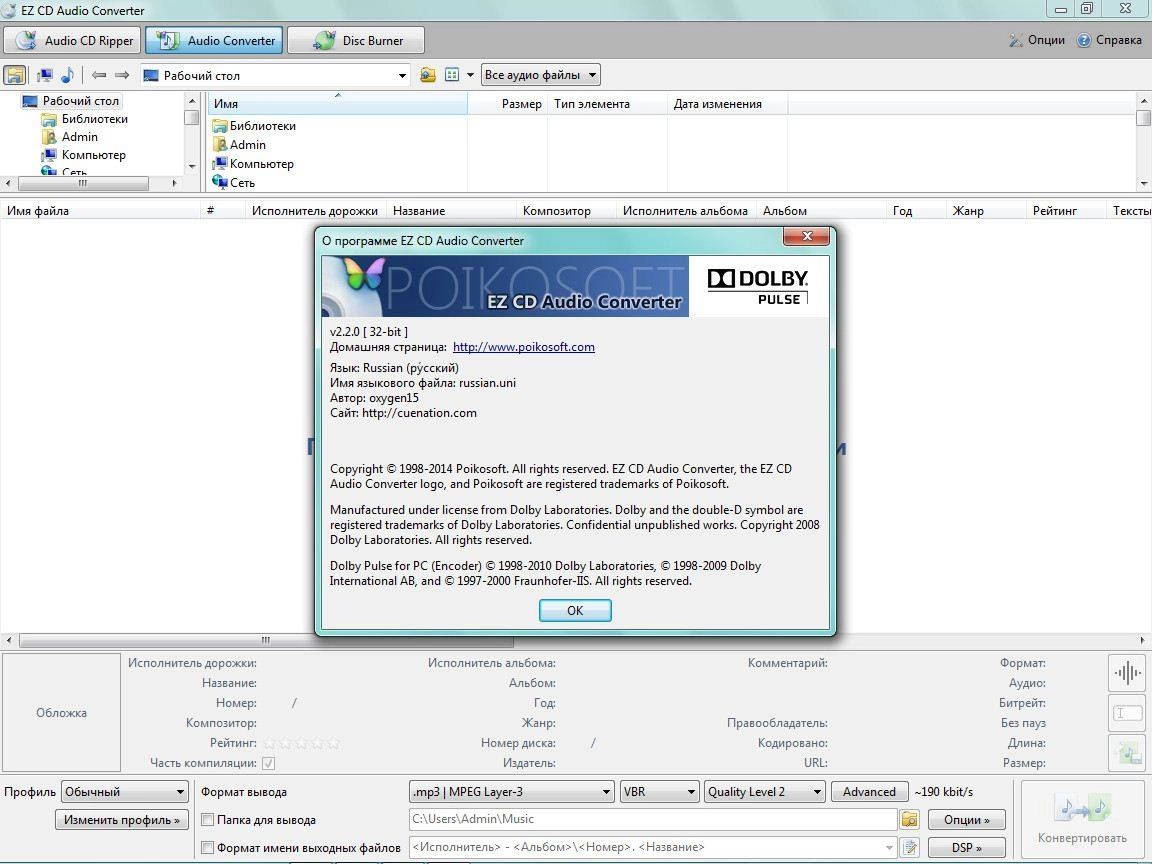The image size is (1152, 864).
Task: Open the Все аудио файлы filter dropdown
Action: (541, 75)
